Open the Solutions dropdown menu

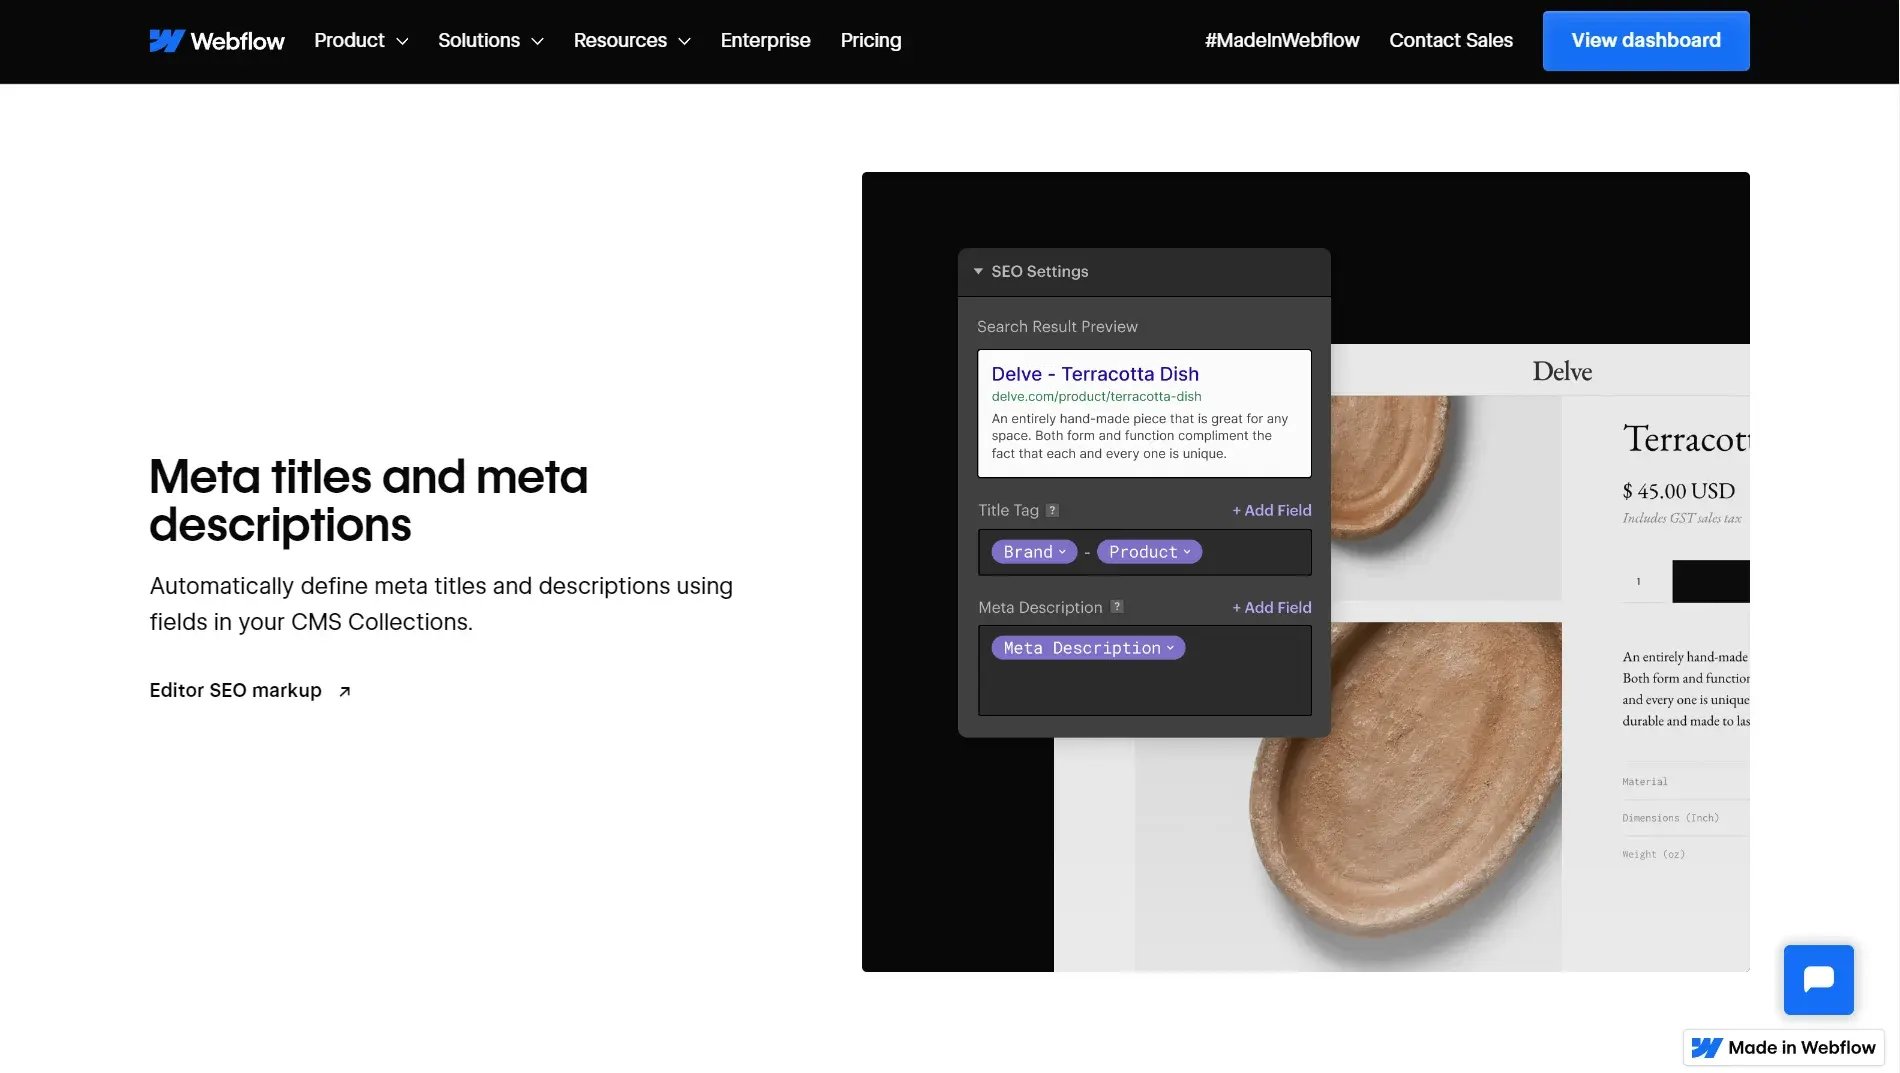click(491, 41)
